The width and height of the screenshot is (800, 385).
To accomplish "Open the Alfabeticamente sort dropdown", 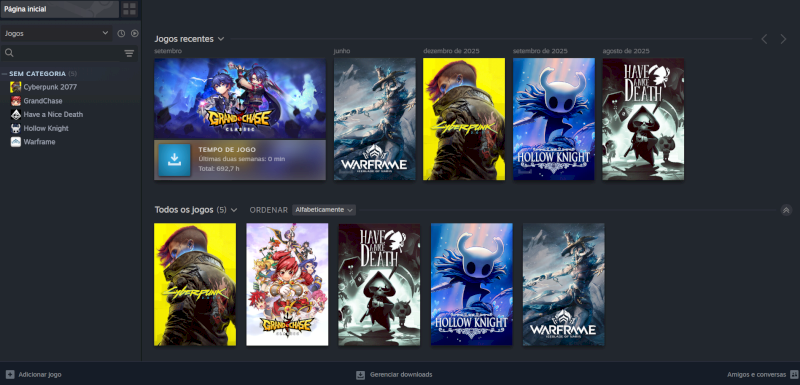I will 324,210.
